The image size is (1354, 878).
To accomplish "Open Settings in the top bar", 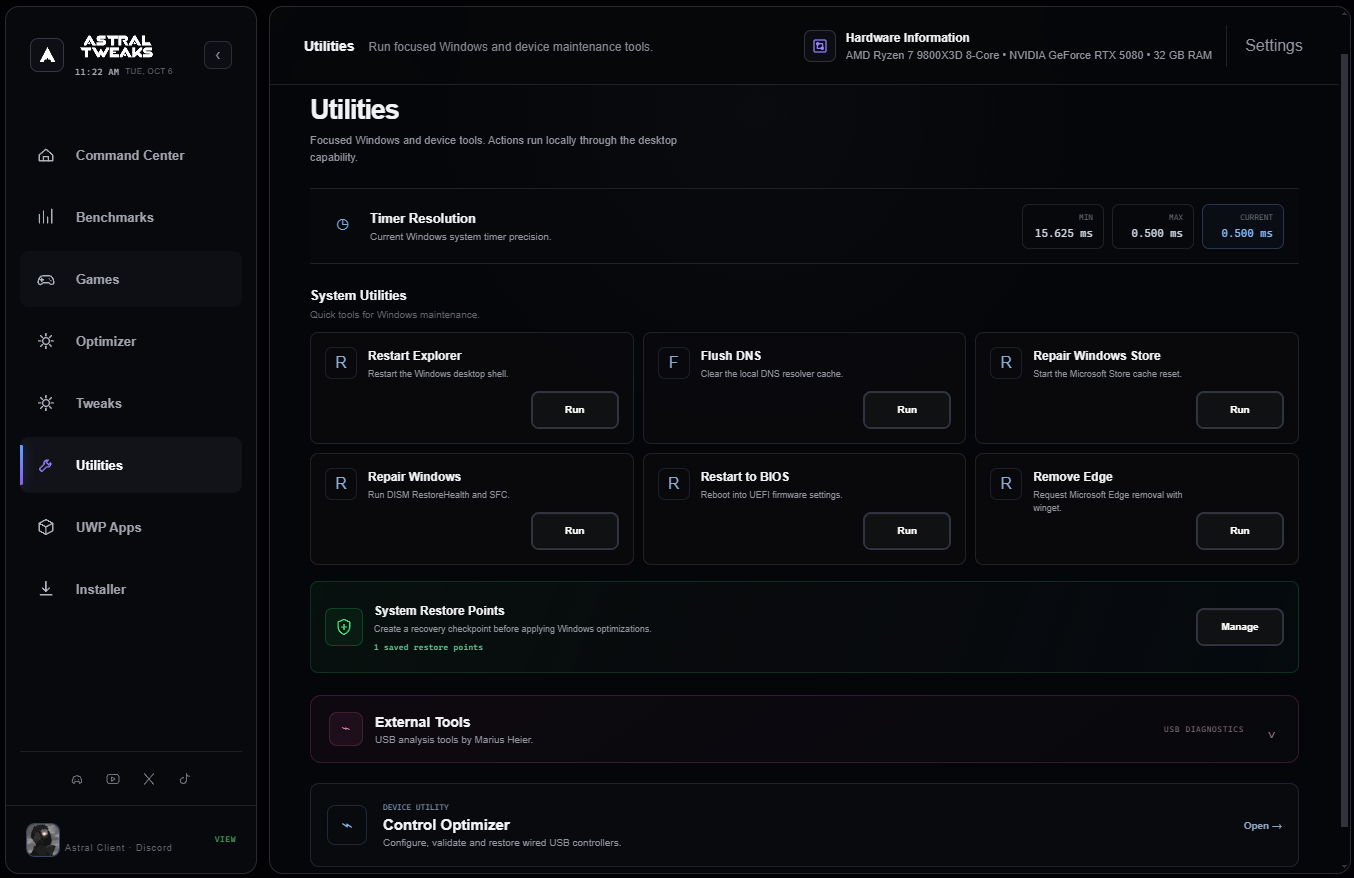I will click(x=1274, y=46).
